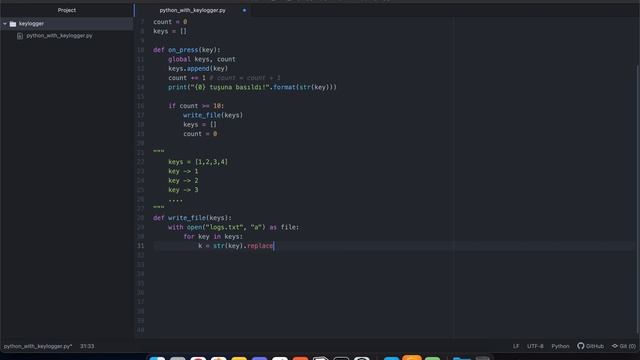Click the file icon beside python_with_keylogger.py in tree
The width and height of the screenshot is (640, 360).
20,36
